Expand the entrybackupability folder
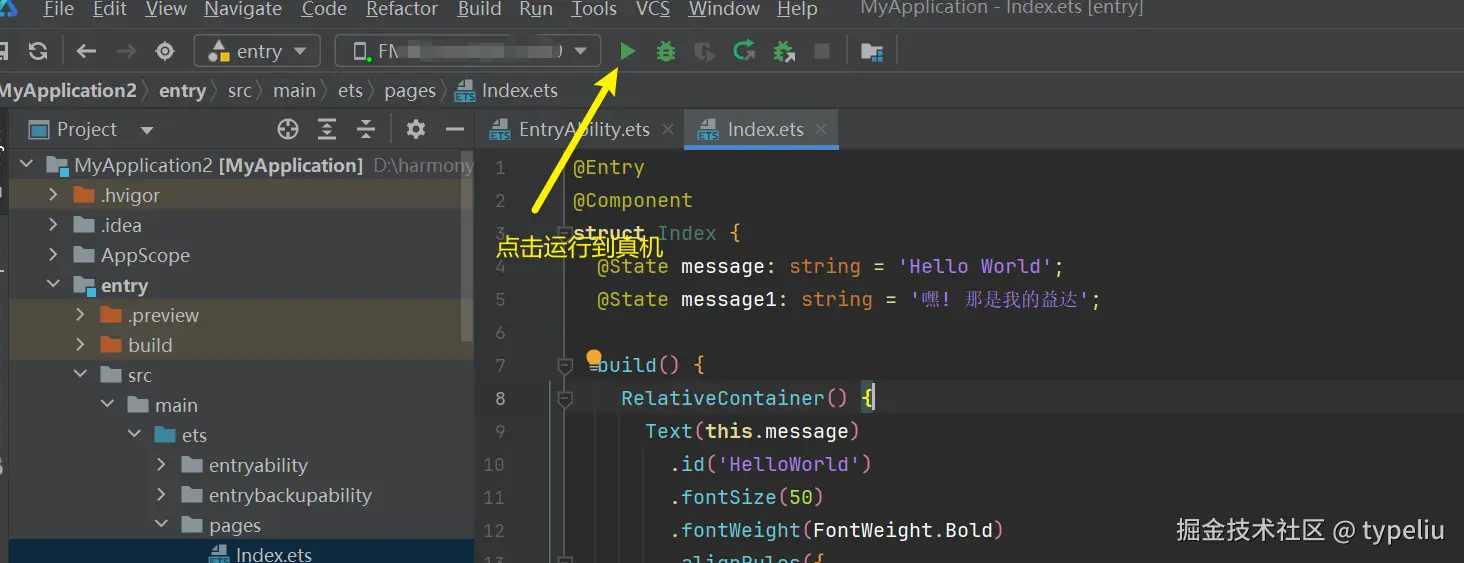 pyautogui.click(x=161, y=495)
